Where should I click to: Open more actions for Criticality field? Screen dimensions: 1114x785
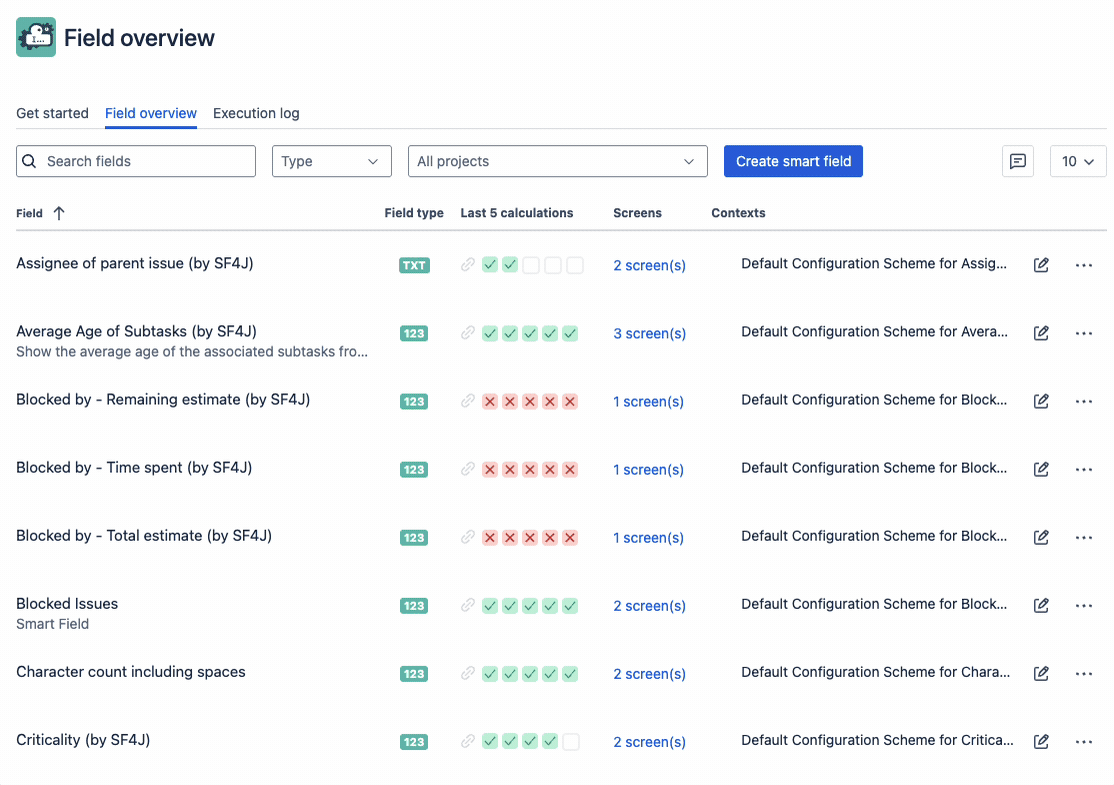coord(1083,741)
